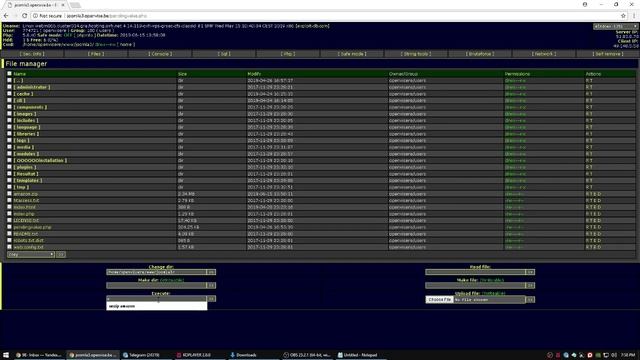Open the templates folder entry
Viewport: 640px width, 360px height.
click(x=28, y=180)
